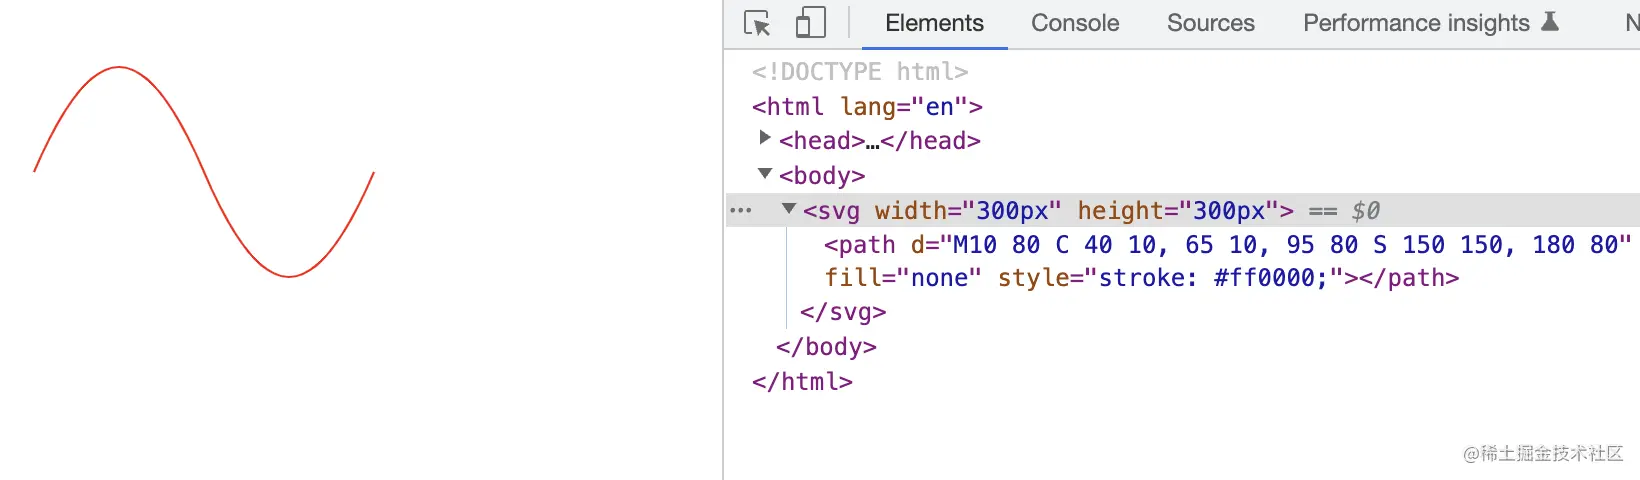Expand the collapsed head element
Screen dimensions: 1640x480
tap(765, 138)
